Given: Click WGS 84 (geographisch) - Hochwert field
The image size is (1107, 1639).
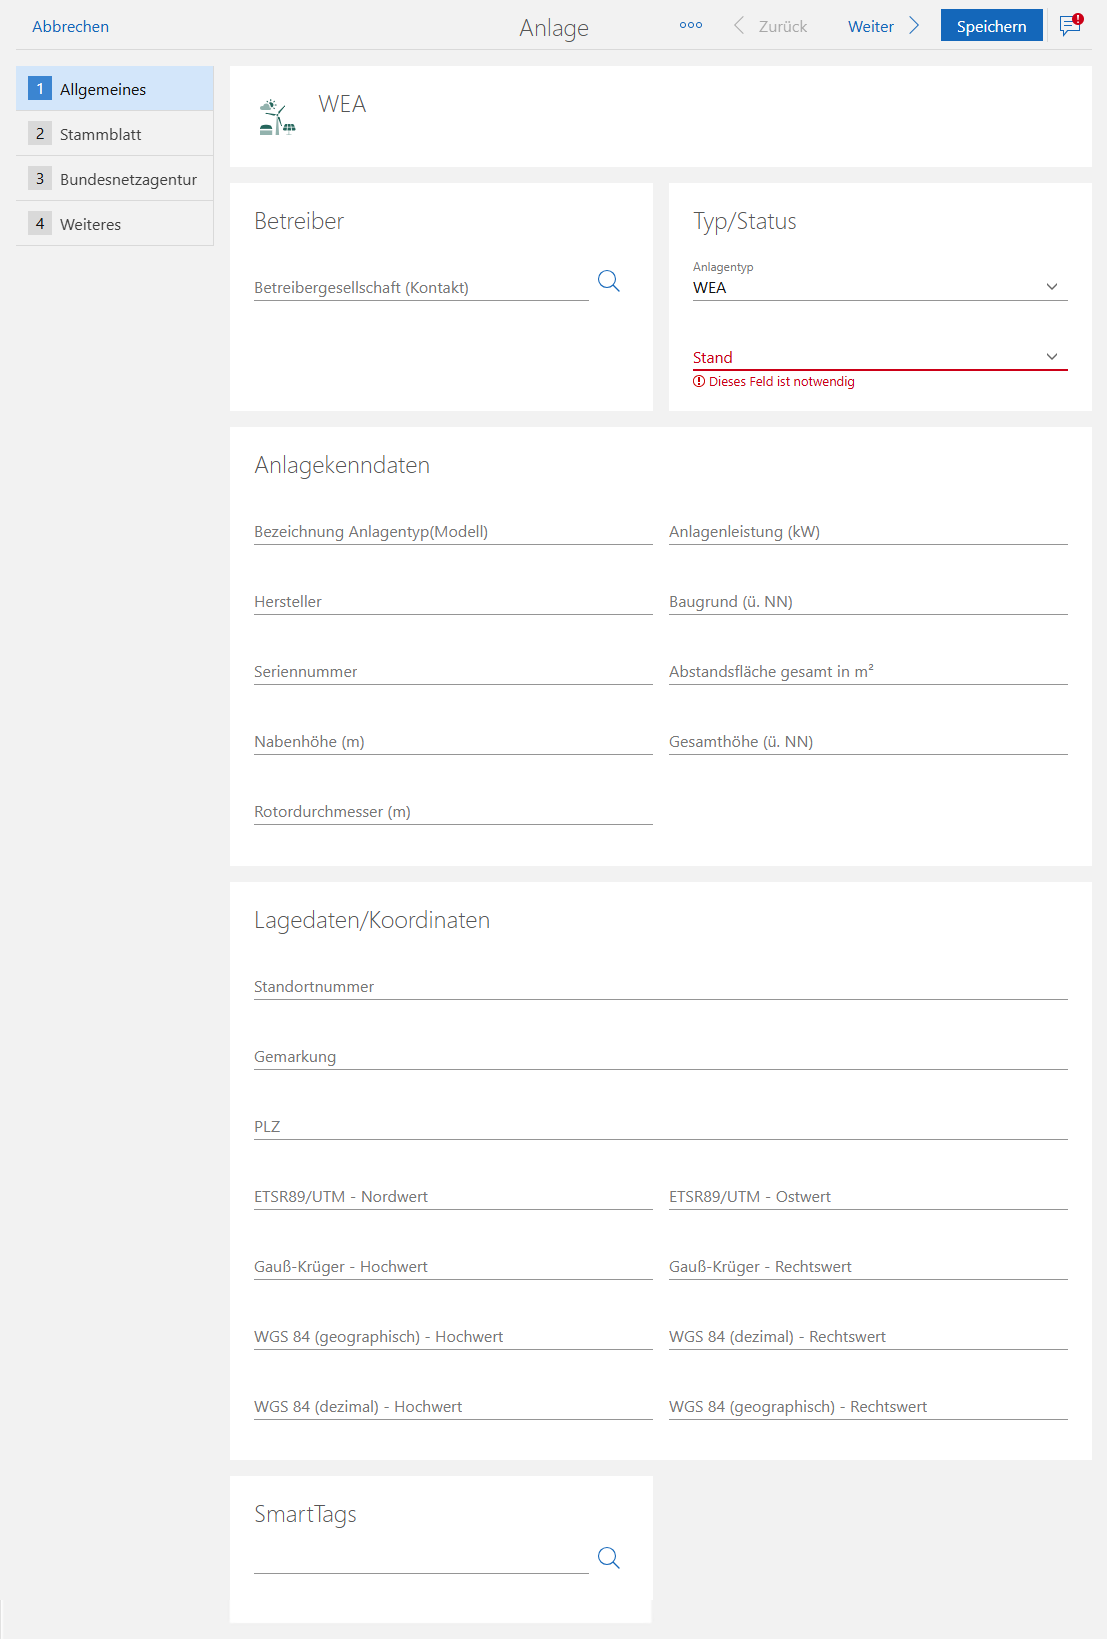Looking at the screenshot, I should tap(453, 1337).
